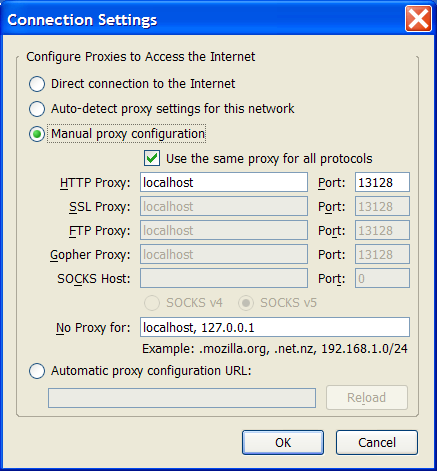This screenshot has width=437, height=471.
Task: Close the Connection Settings window
Action: pos(418,19)
